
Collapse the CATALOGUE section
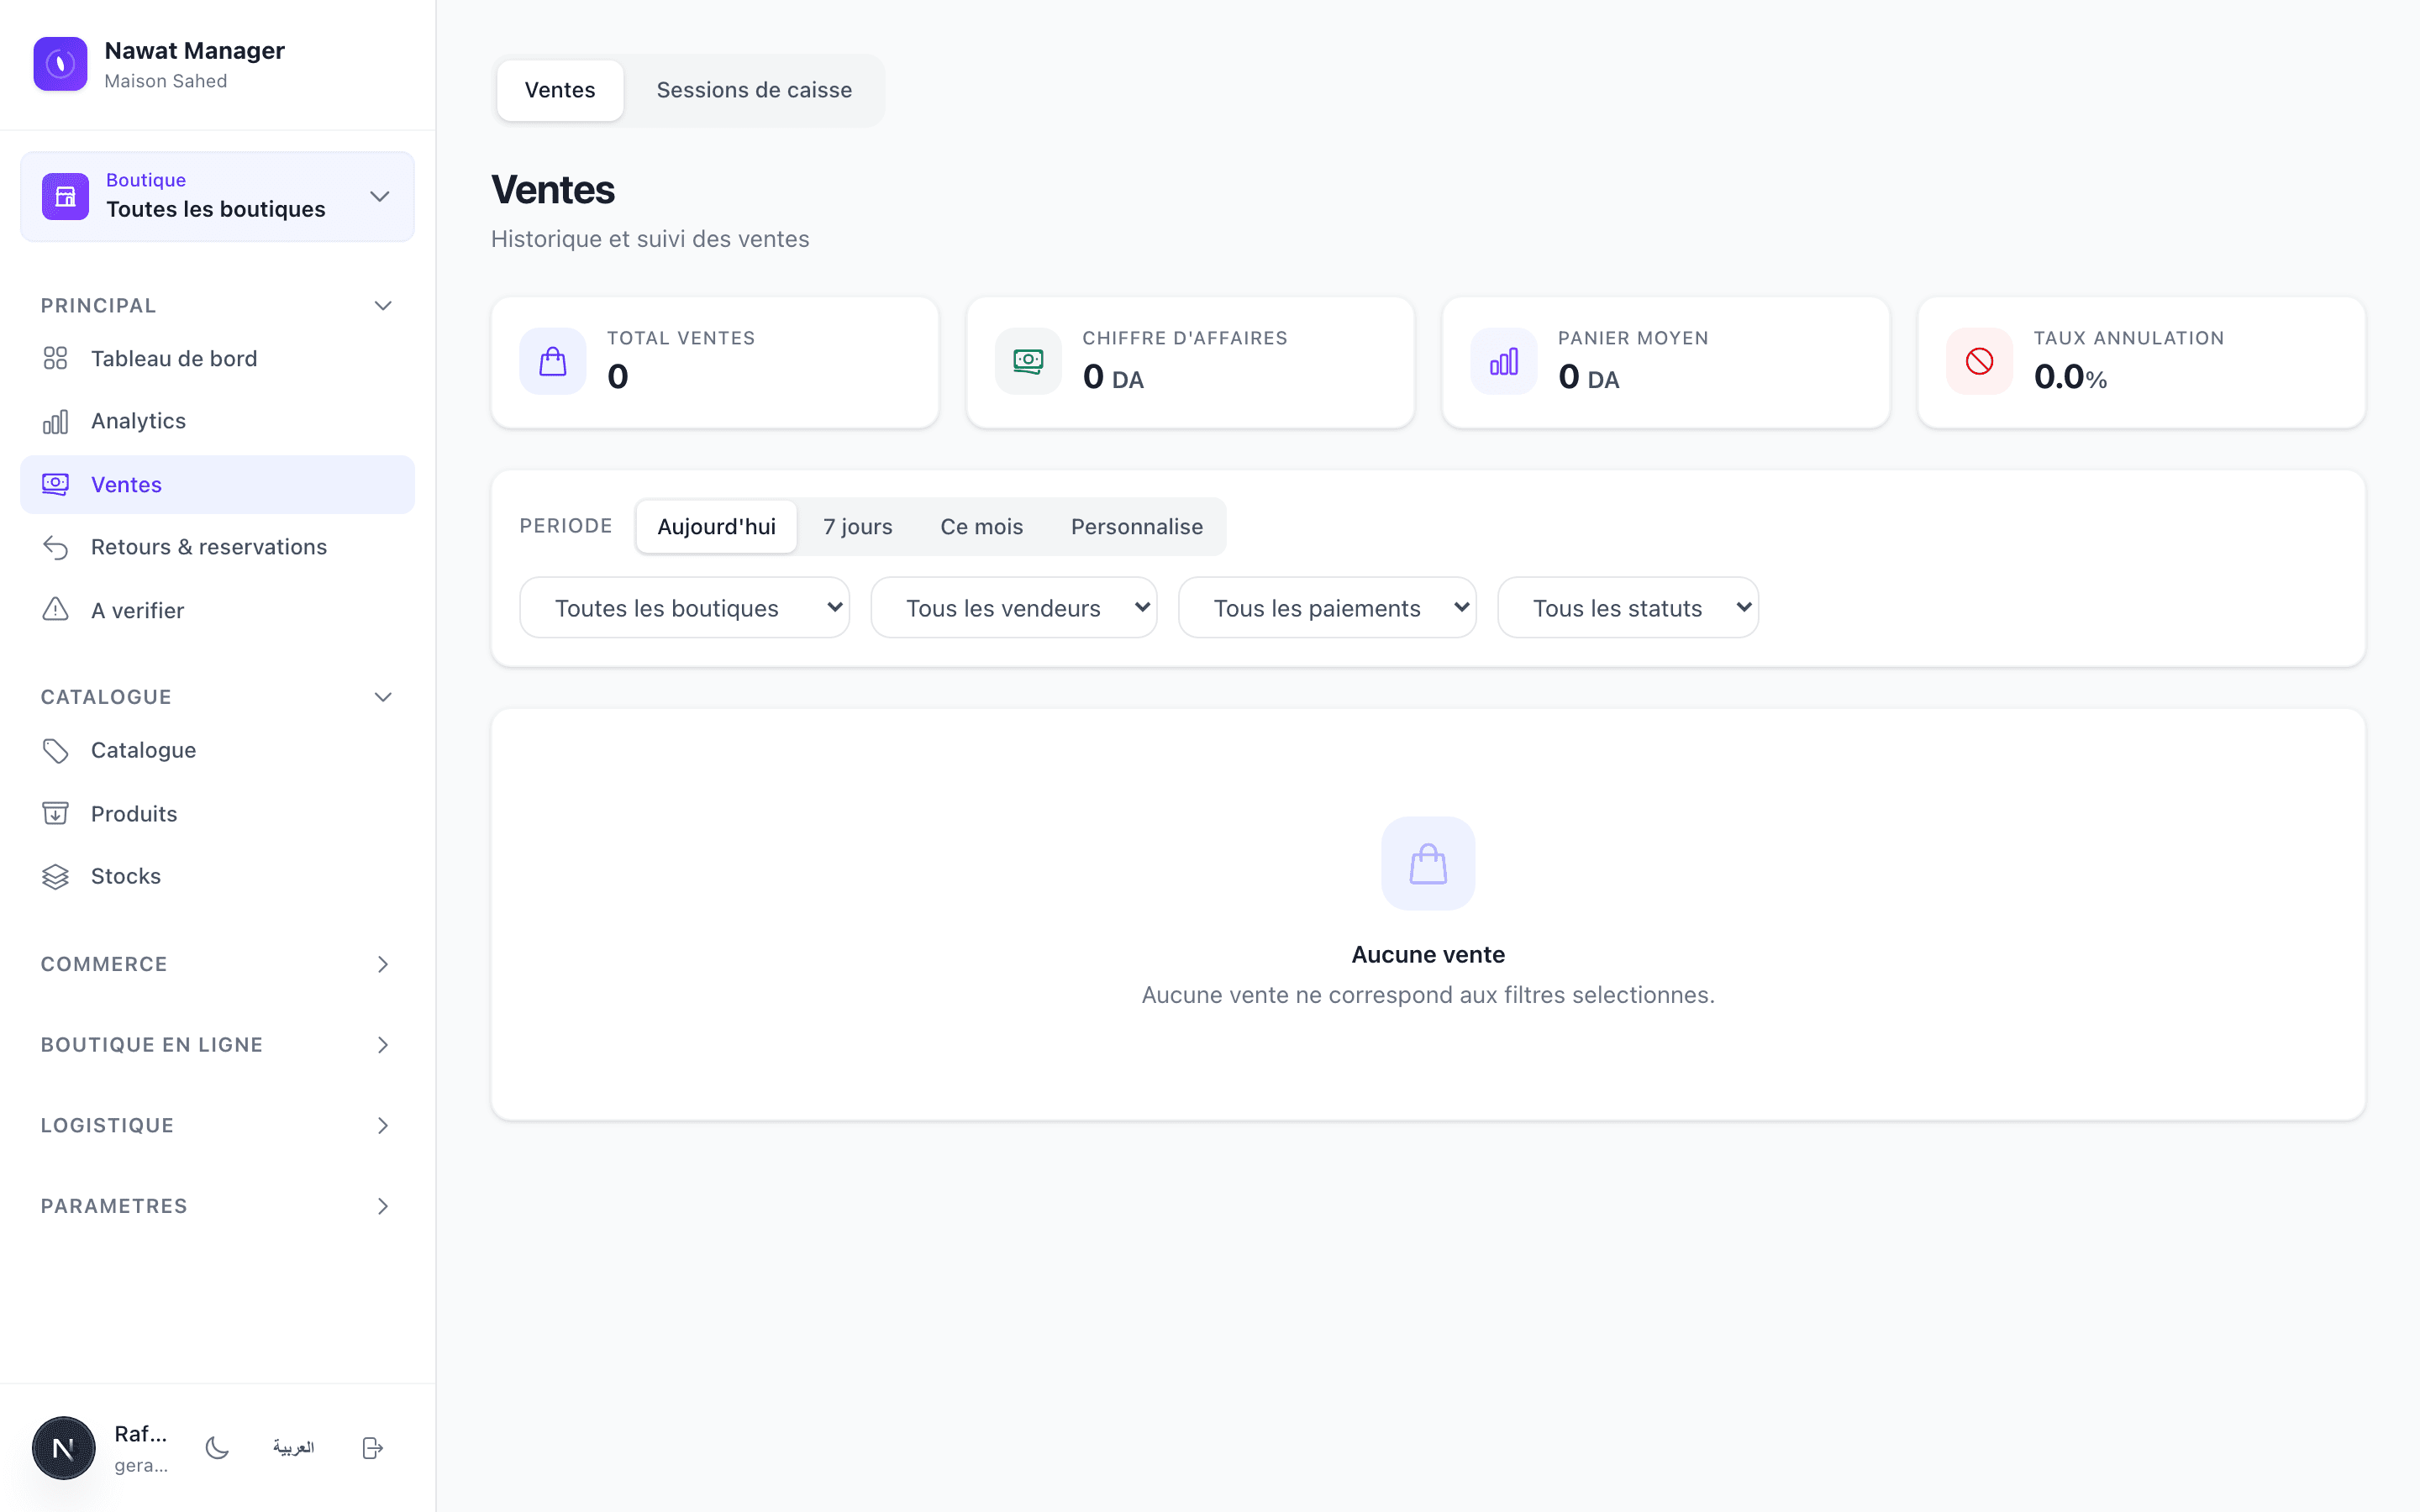click(x=217, y=696)
